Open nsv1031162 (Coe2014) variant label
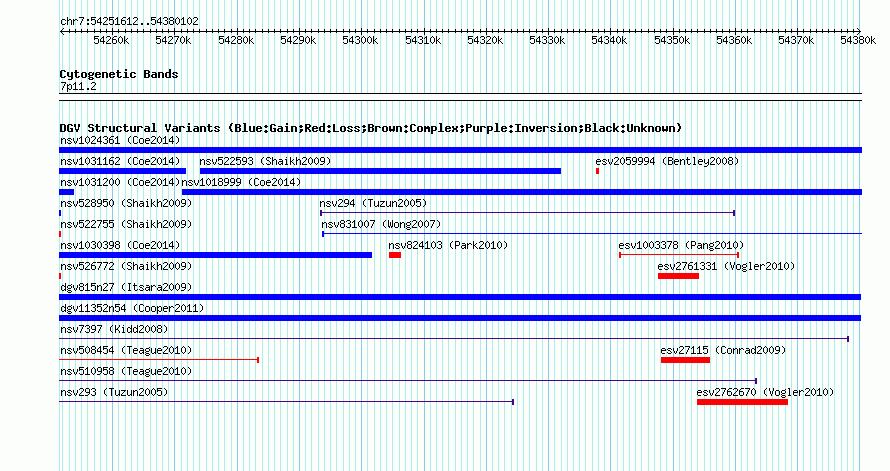This screenshot has height=471, width=890. click(x=120, y=161)
